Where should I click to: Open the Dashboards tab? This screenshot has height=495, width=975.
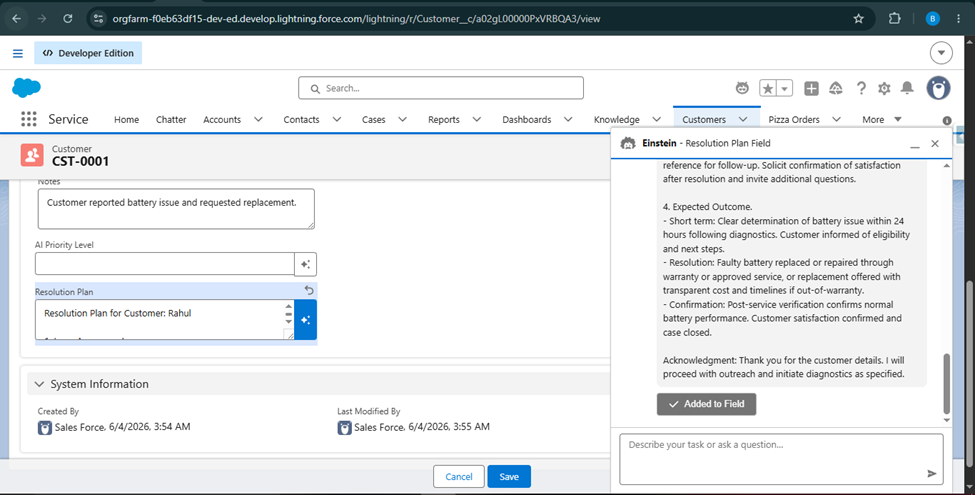(527, 119)
